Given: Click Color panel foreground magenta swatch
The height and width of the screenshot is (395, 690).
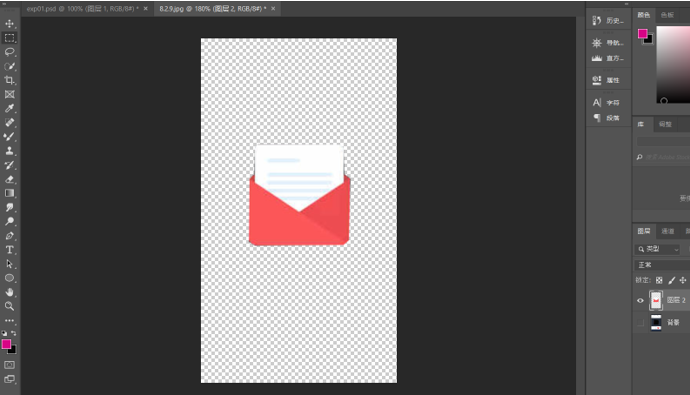Looking at the screenshot, I should (642, 33).
